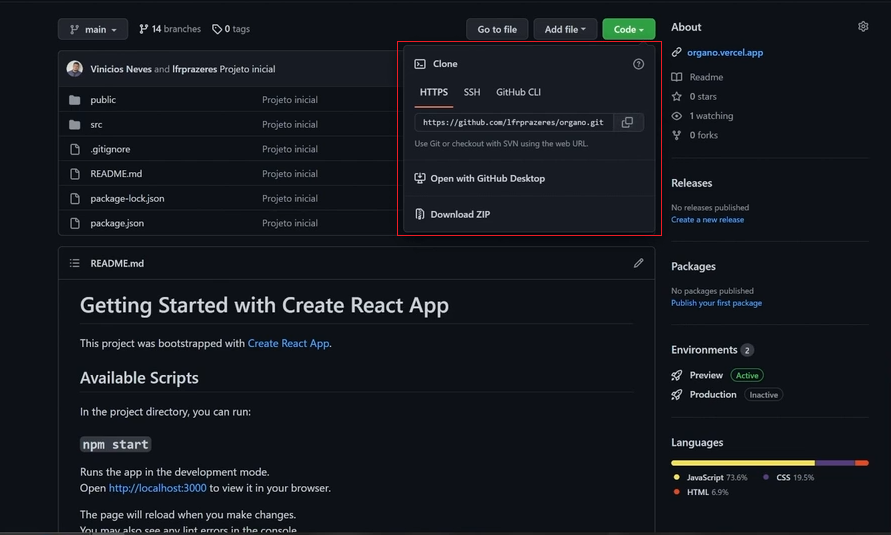Open the README table of contents icon
The width and height of the screenshot is (891, 535).
pos(74,263)
